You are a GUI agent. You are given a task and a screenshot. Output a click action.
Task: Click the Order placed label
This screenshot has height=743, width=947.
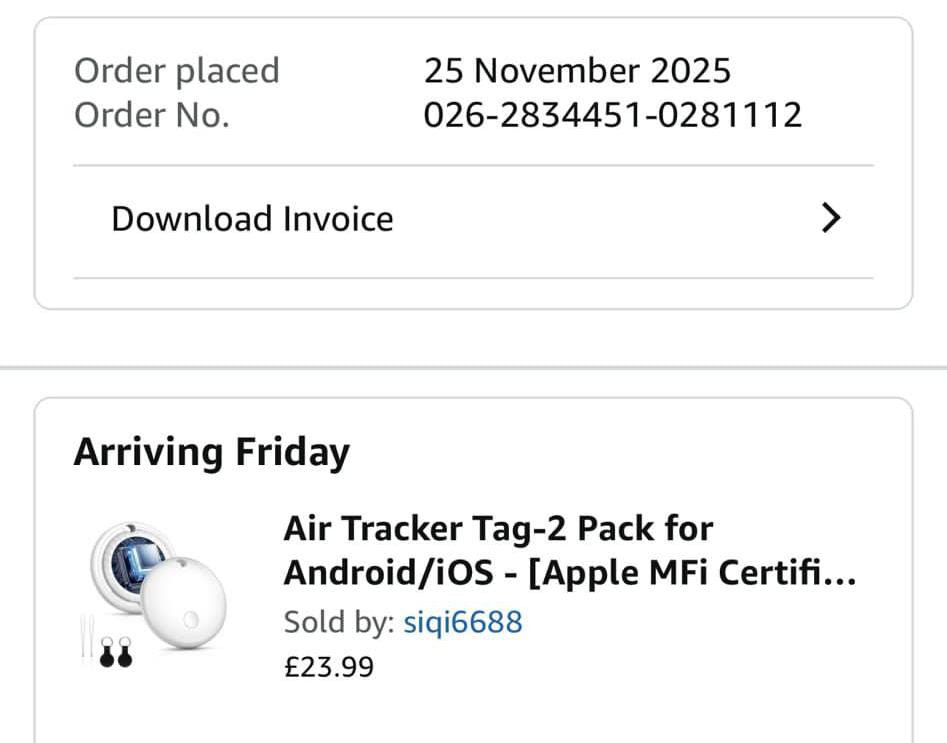pos(177,71)
